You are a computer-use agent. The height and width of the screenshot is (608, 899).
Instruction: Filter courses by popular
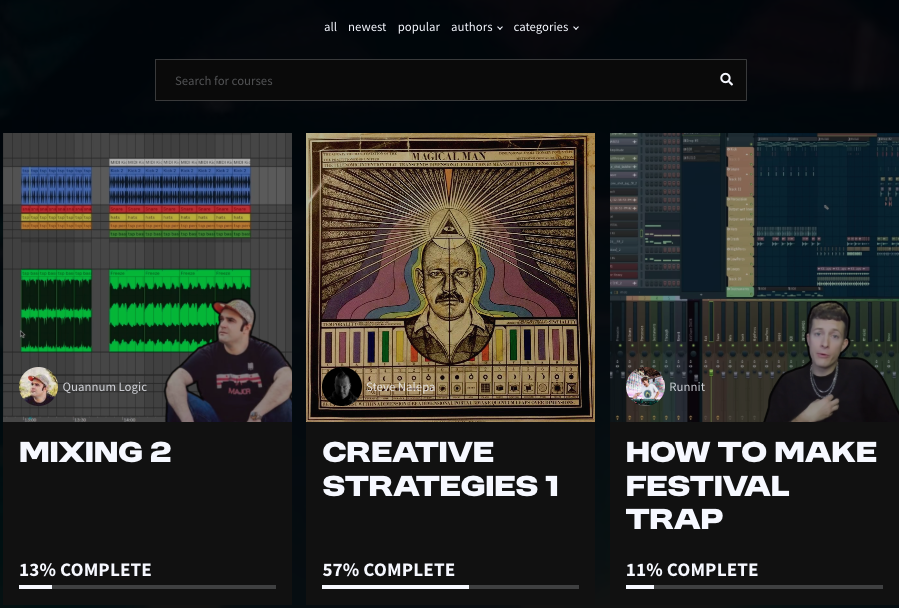[x=419, y=27]
